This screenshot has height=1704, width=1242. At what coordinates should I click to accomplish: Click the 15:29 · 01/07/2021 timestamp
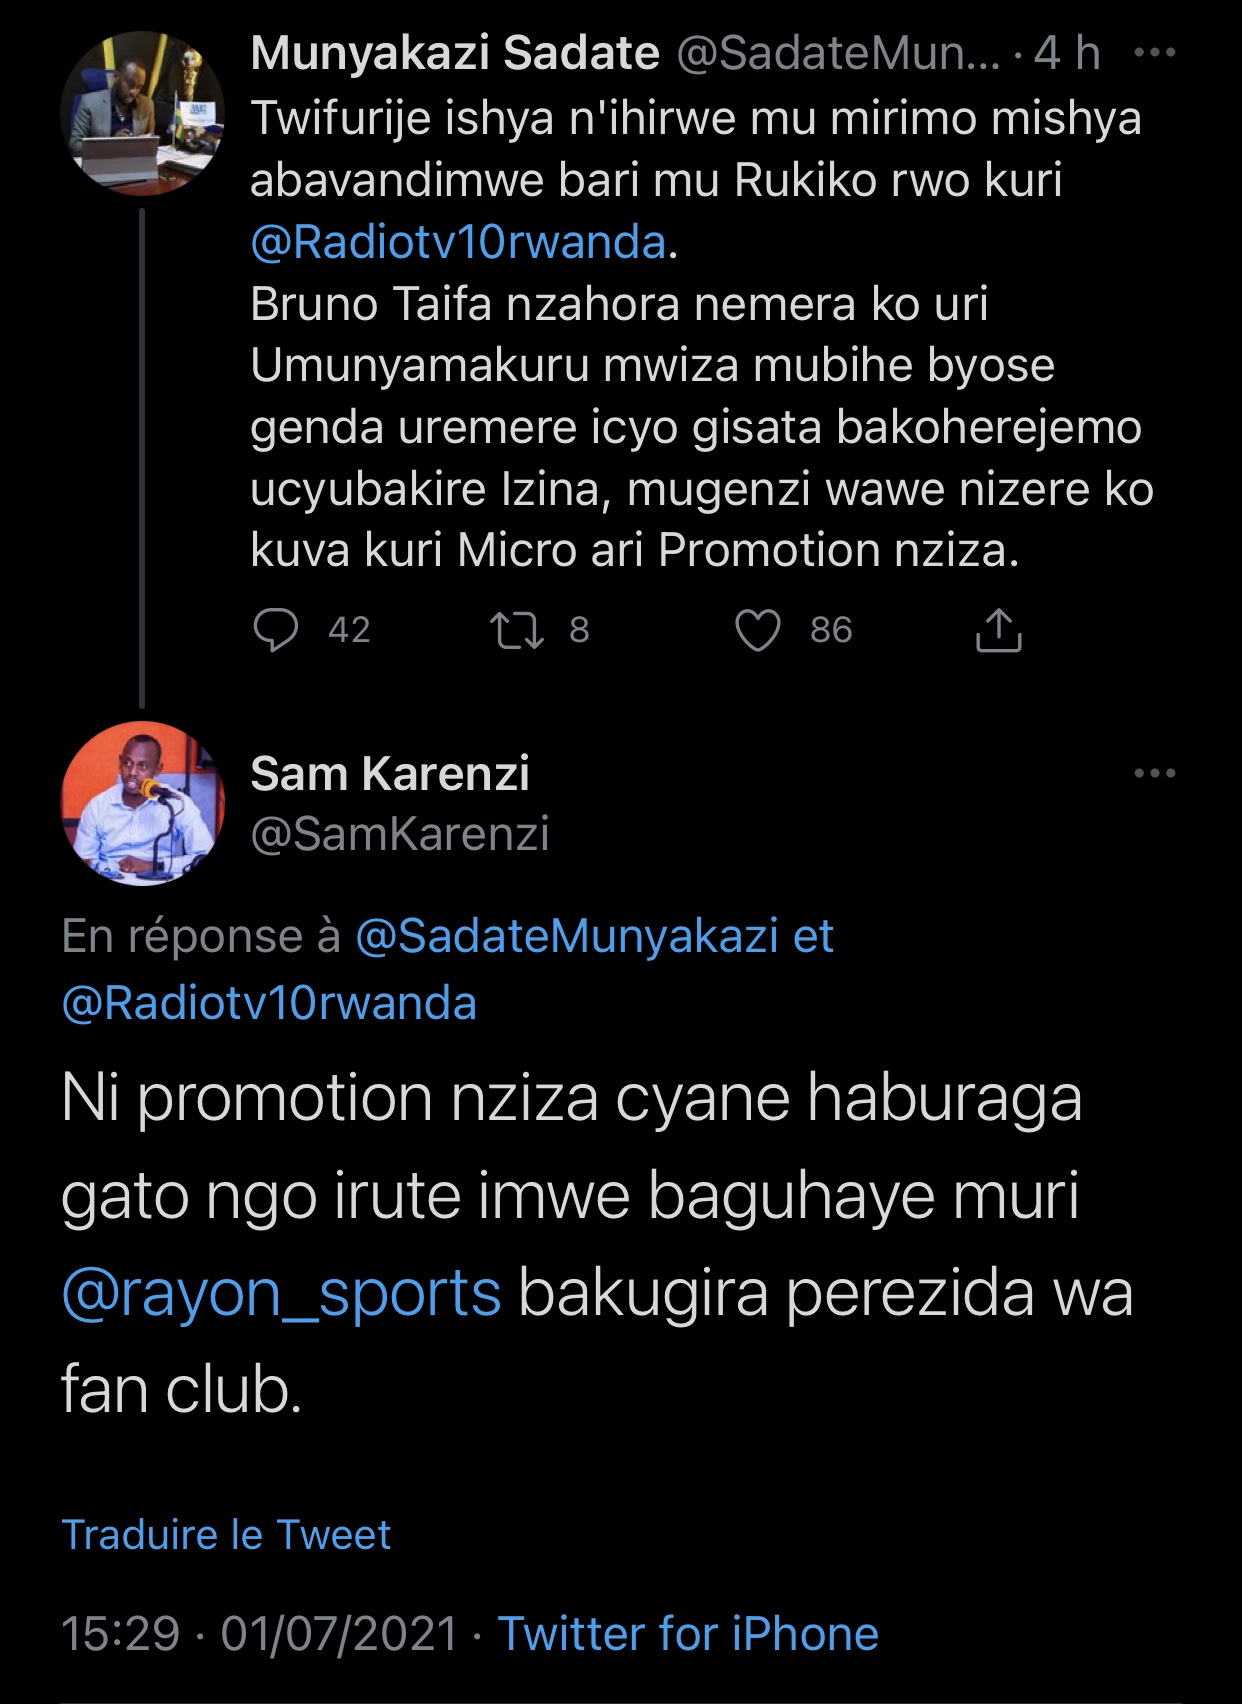coord(260,1634)
